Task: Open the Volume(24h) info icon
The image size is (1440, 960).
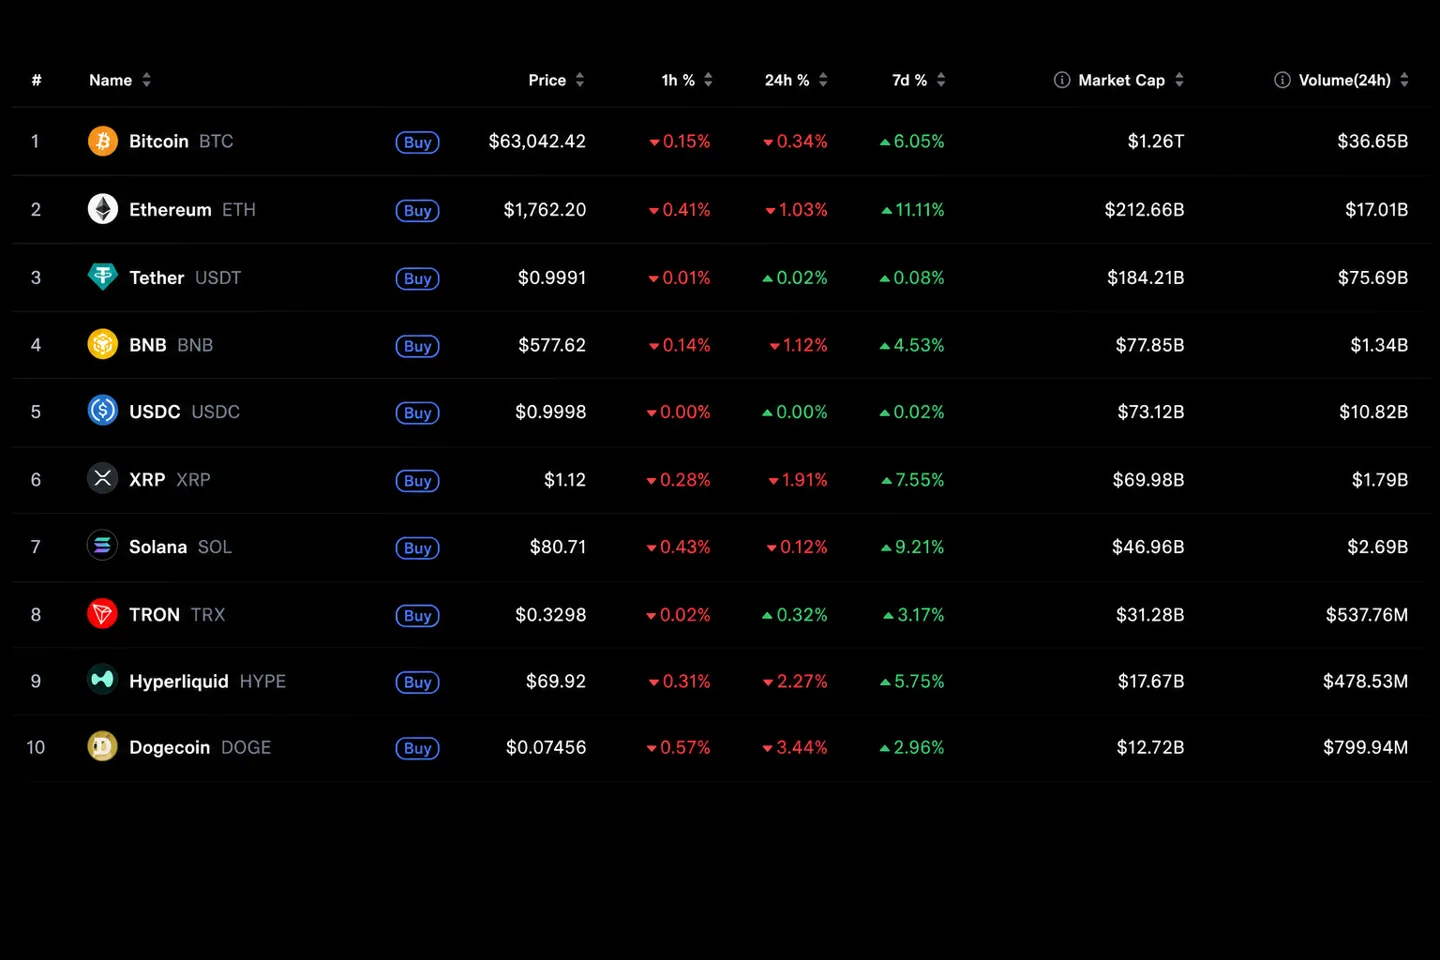Action: (x=1282, y=80)
